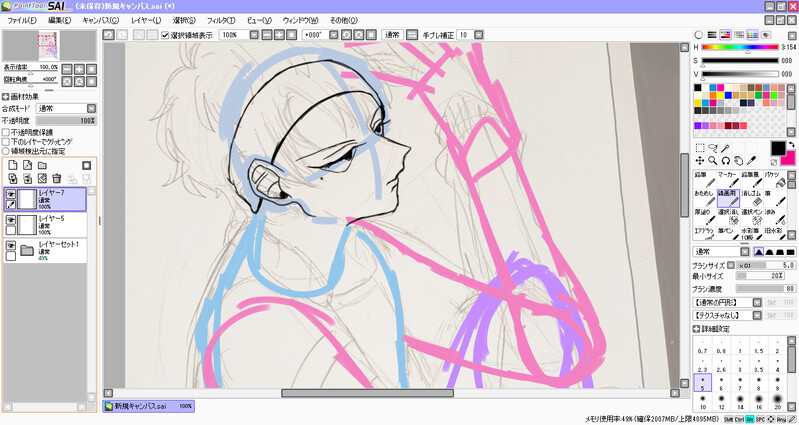This screenshot has height=425, width=799.
Task: Select the rotate view tool
Action: (x=725, y=161)
